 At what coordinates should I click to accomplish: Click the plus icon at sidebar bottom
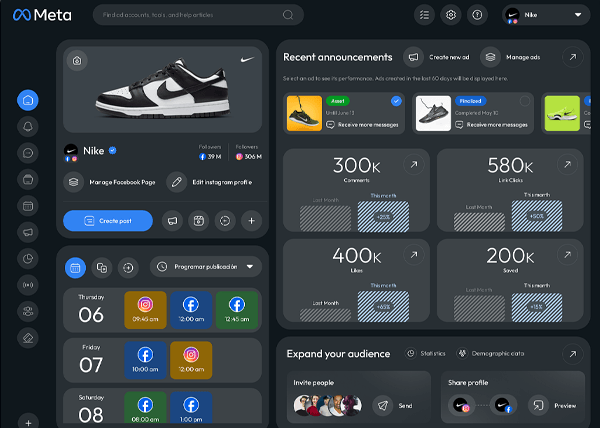pyautogui.click(x=28, y=422)
